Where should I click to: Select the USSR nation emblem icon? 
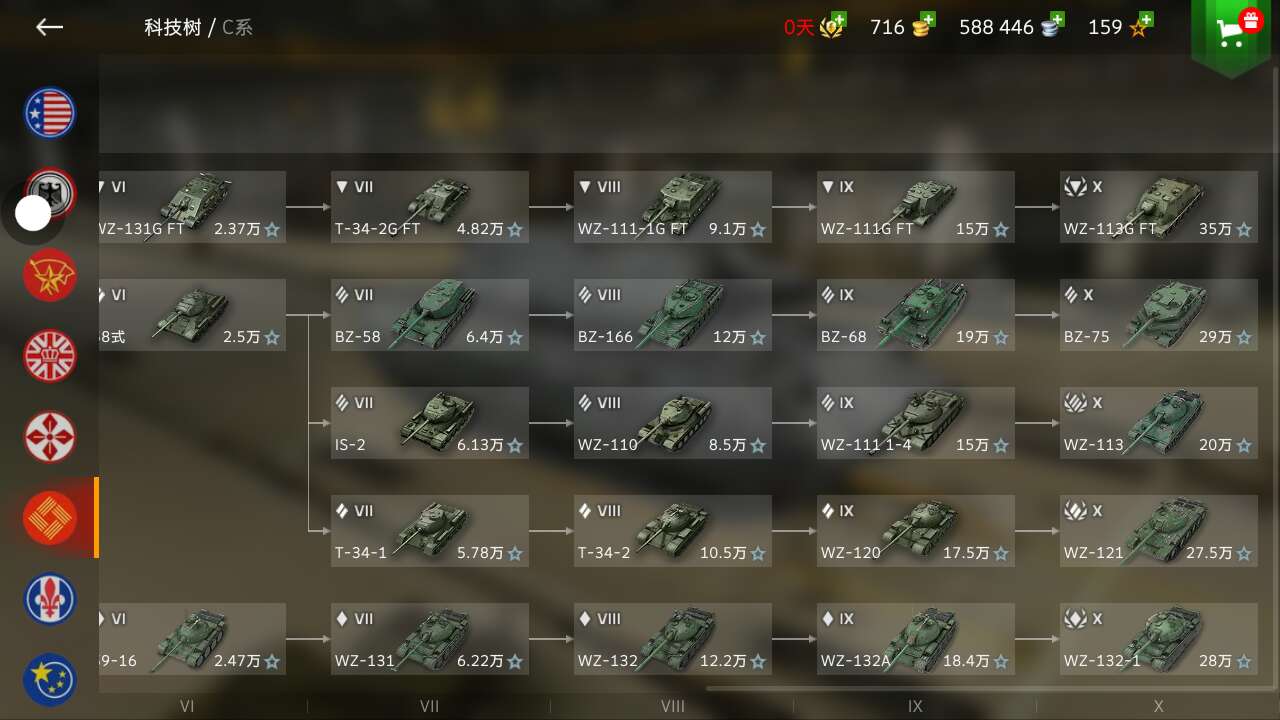pyautogui.click(x=50, y=275)
